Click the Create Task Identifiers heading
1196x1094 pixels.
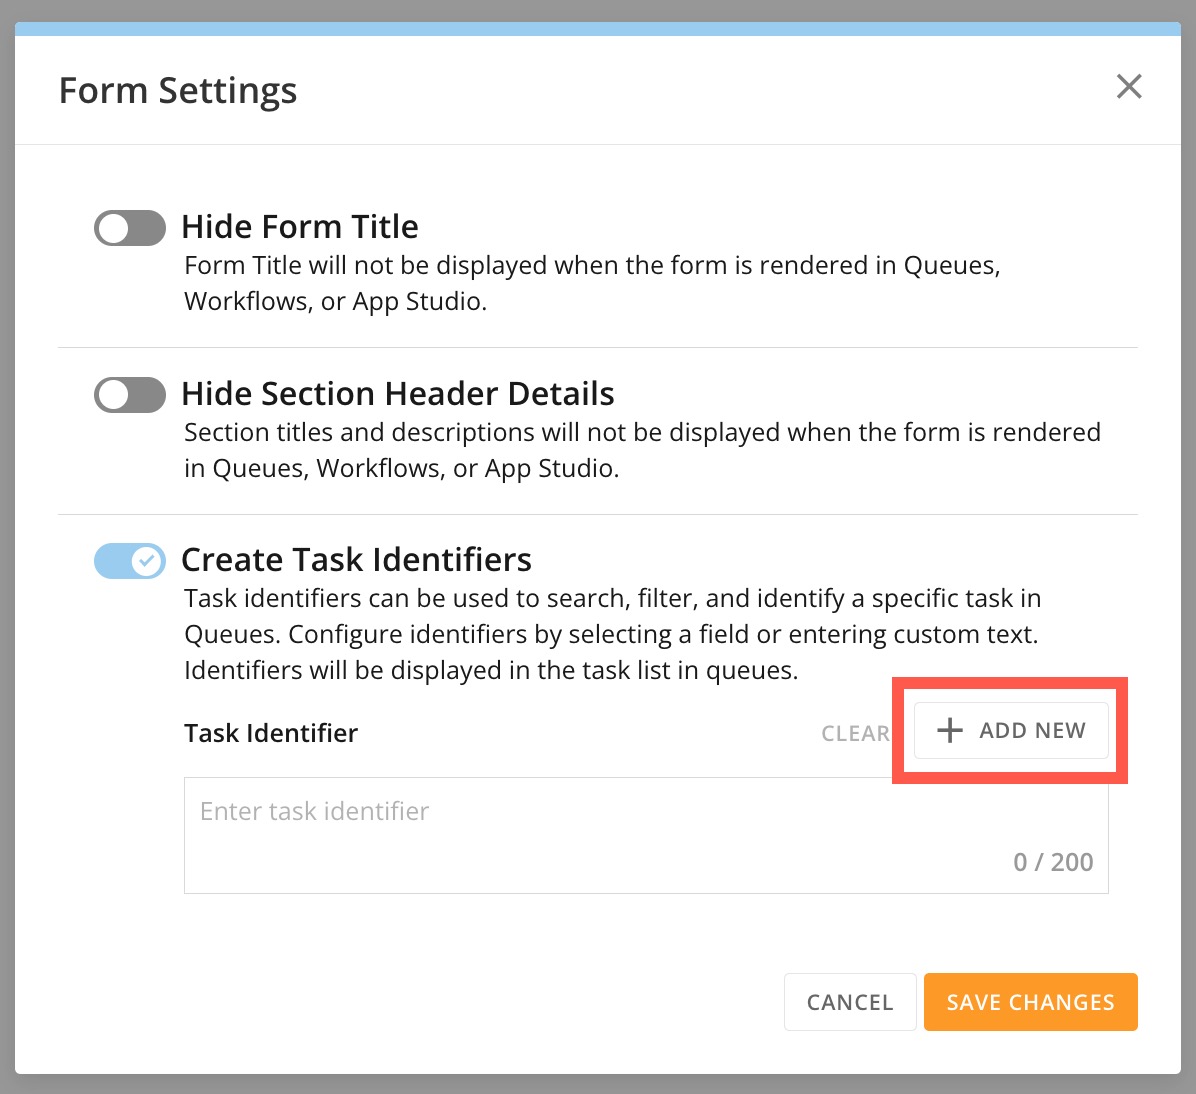tap(356, 560)
